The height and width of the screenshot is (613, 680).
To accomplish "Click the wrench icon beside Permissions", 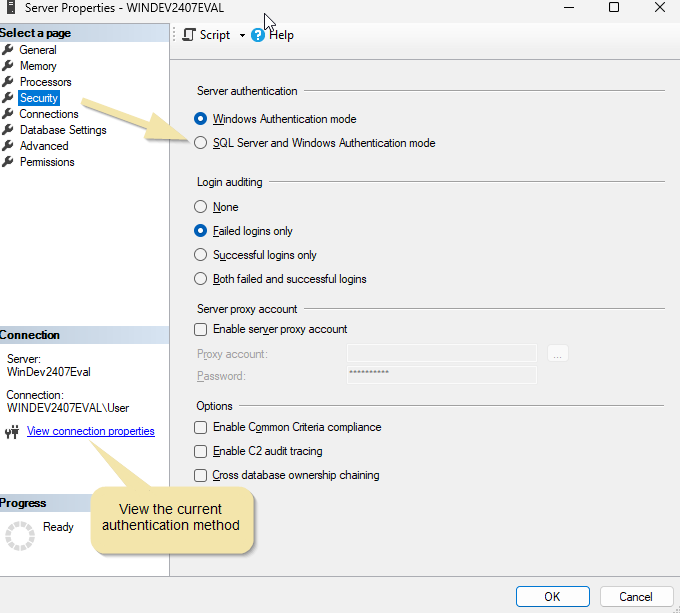I will click(7, 162).
